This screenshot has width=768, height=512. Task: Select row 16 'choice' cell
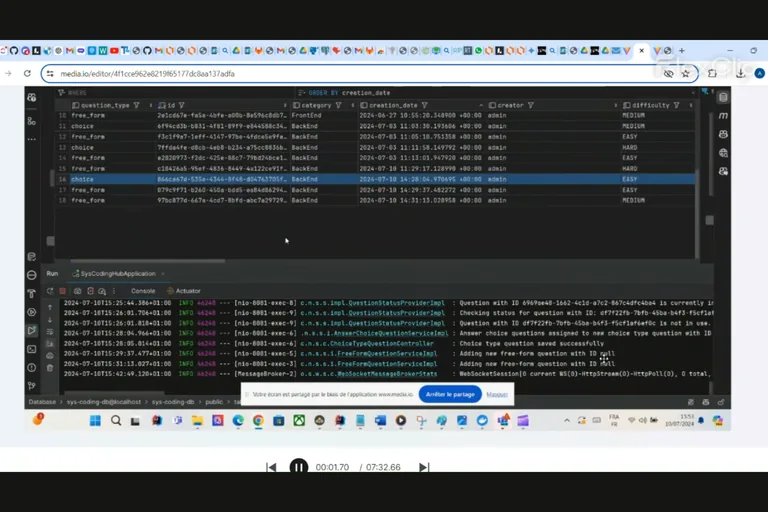(113, 179)
